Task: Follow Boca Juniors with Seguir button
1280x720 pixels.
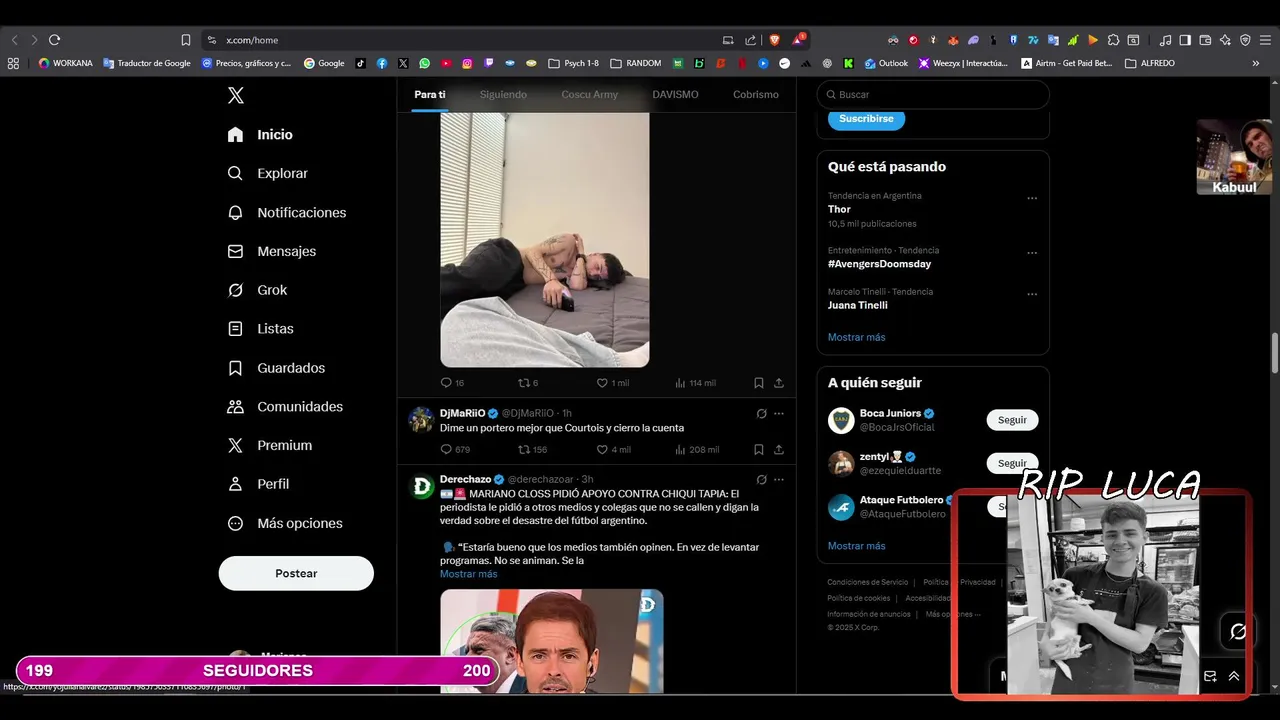Action: [1012, 420]
